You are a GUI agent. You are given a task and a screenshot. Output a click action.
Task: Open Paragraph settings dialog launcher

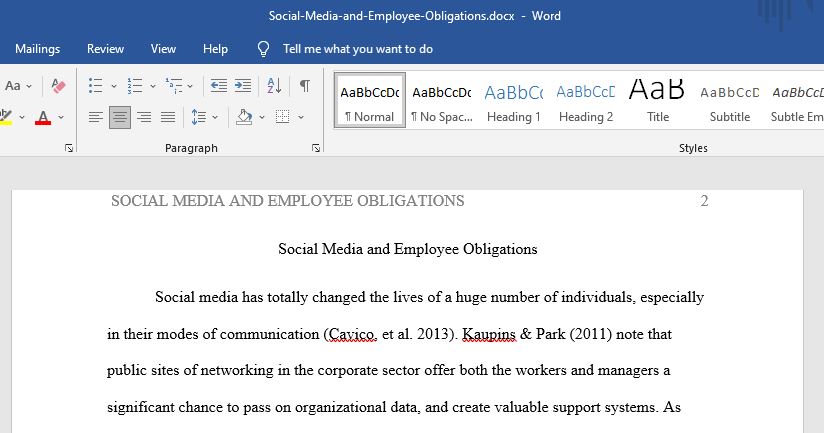pyautogui.click(x=316, y=148)
